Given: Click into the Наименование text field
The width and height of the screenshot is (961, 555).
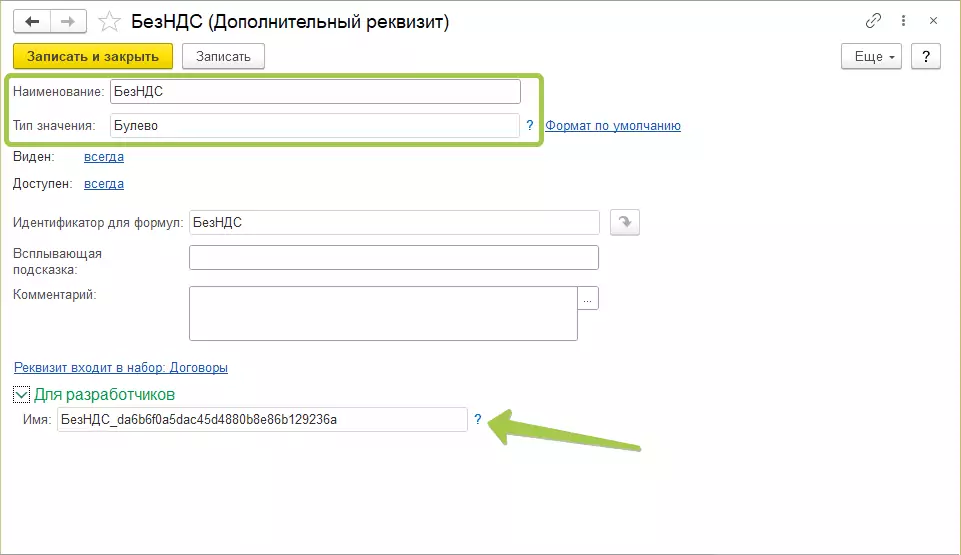Looking at the screenshot, I should (315, 92).
